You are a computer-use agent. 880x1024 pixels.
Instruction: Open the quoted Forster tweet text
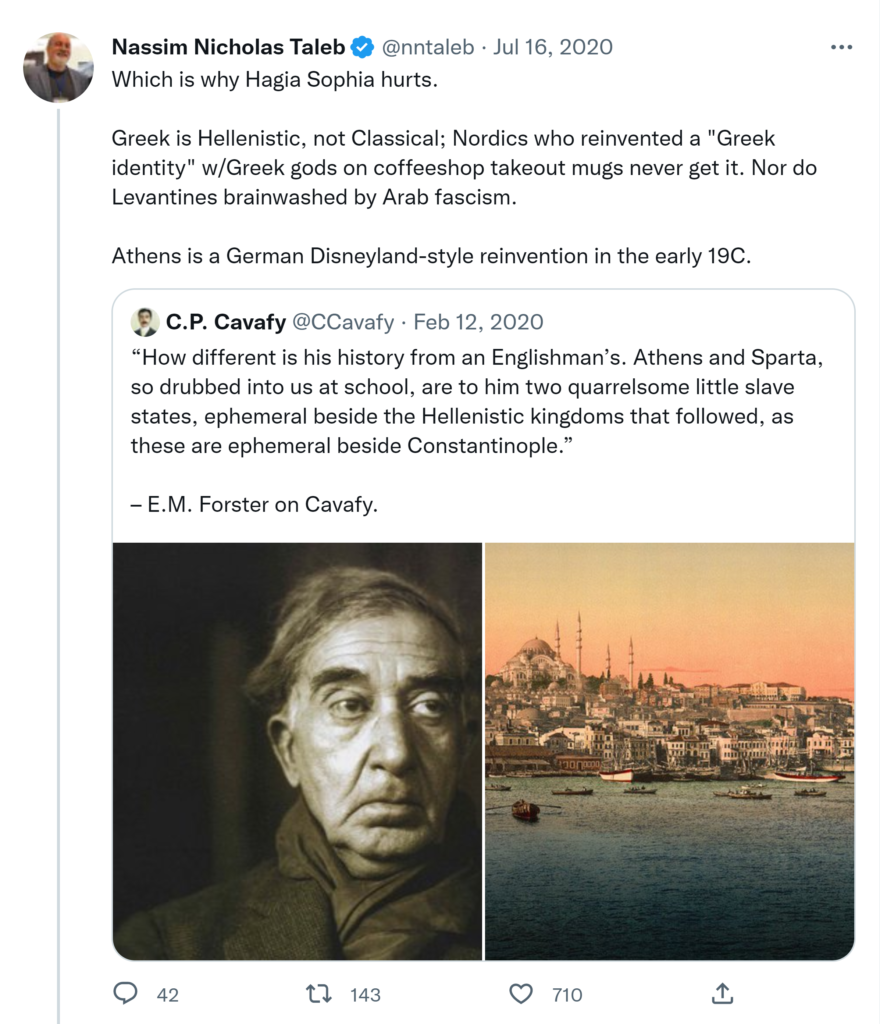pyautogui.click(x=480, y=401)
